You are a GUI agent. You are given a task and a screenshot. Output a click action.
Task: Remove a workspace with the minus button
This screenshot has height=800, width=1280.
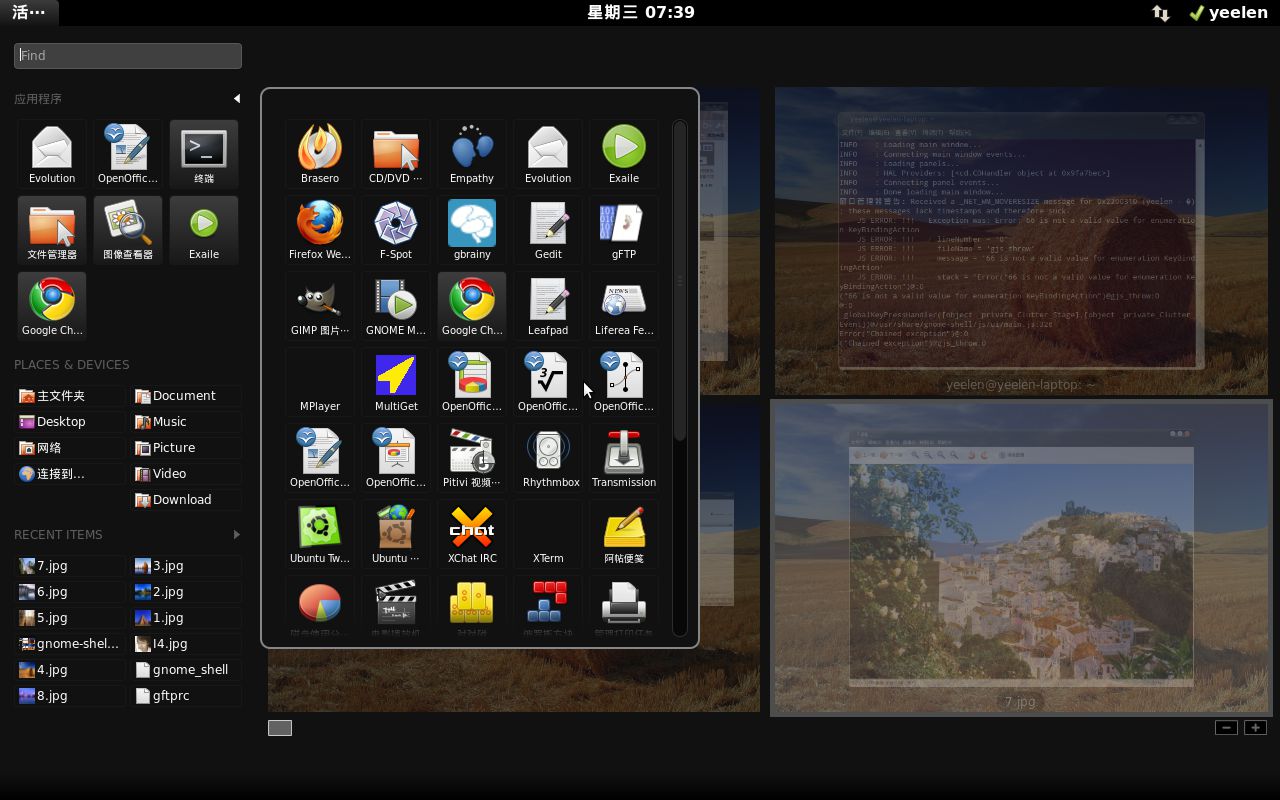[x=1226, y=727]
